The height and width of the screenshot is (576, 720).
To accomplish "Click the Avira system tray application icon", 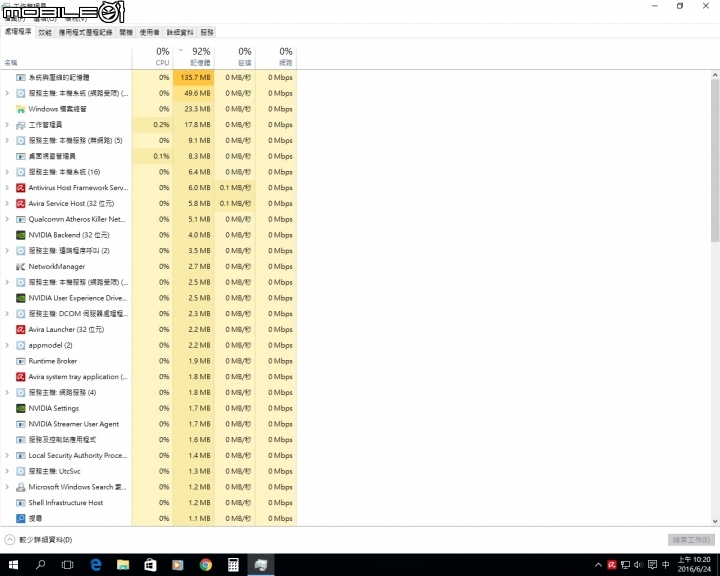I will (x=20, y=377).
